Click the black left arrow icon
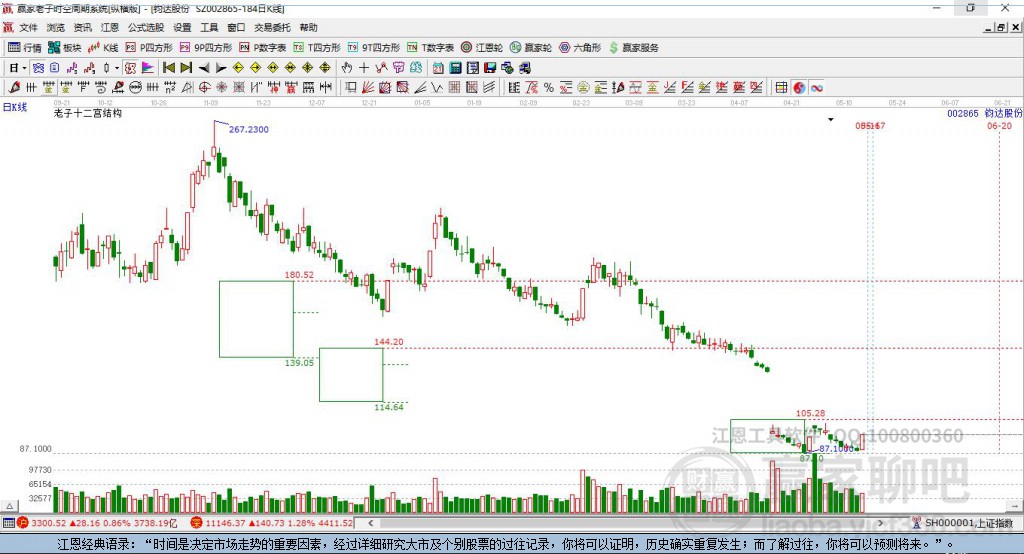Screen dimensions: 1024x554 point(204,68)
